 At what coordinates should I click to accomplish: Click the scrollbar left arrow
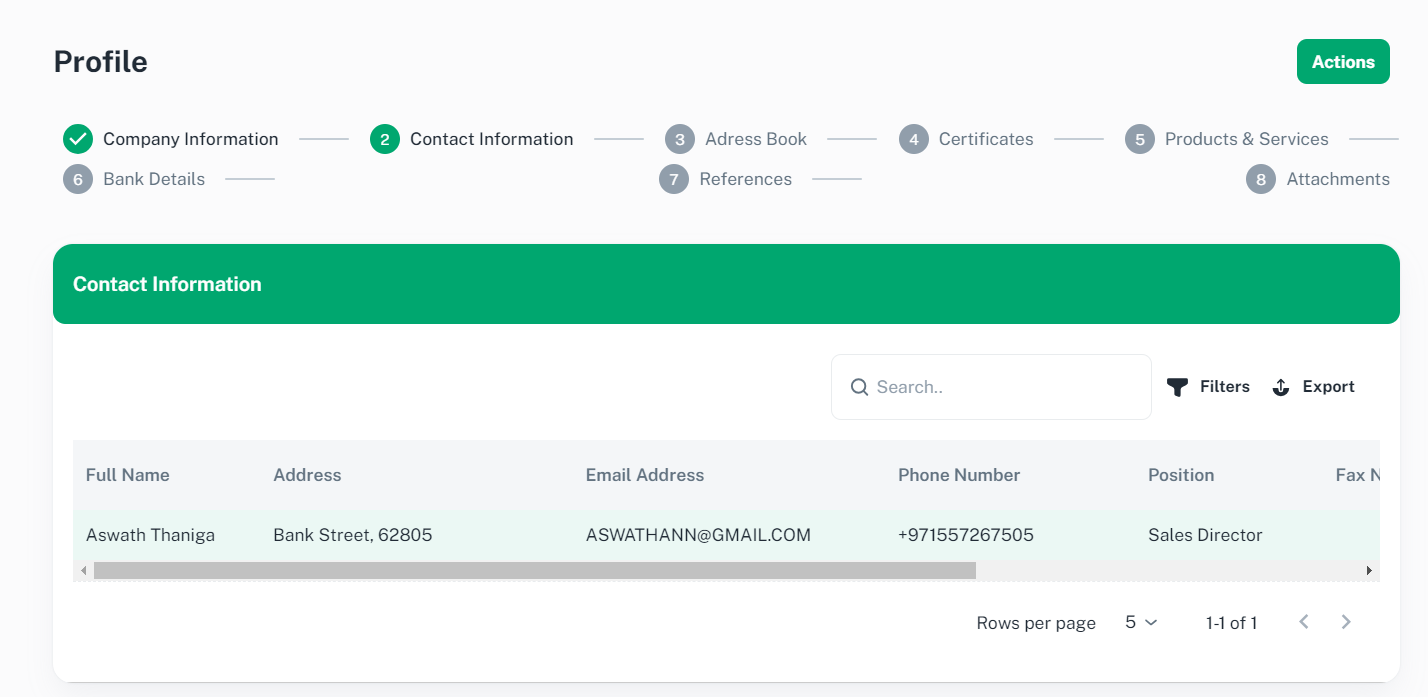[x=83, y=570]
